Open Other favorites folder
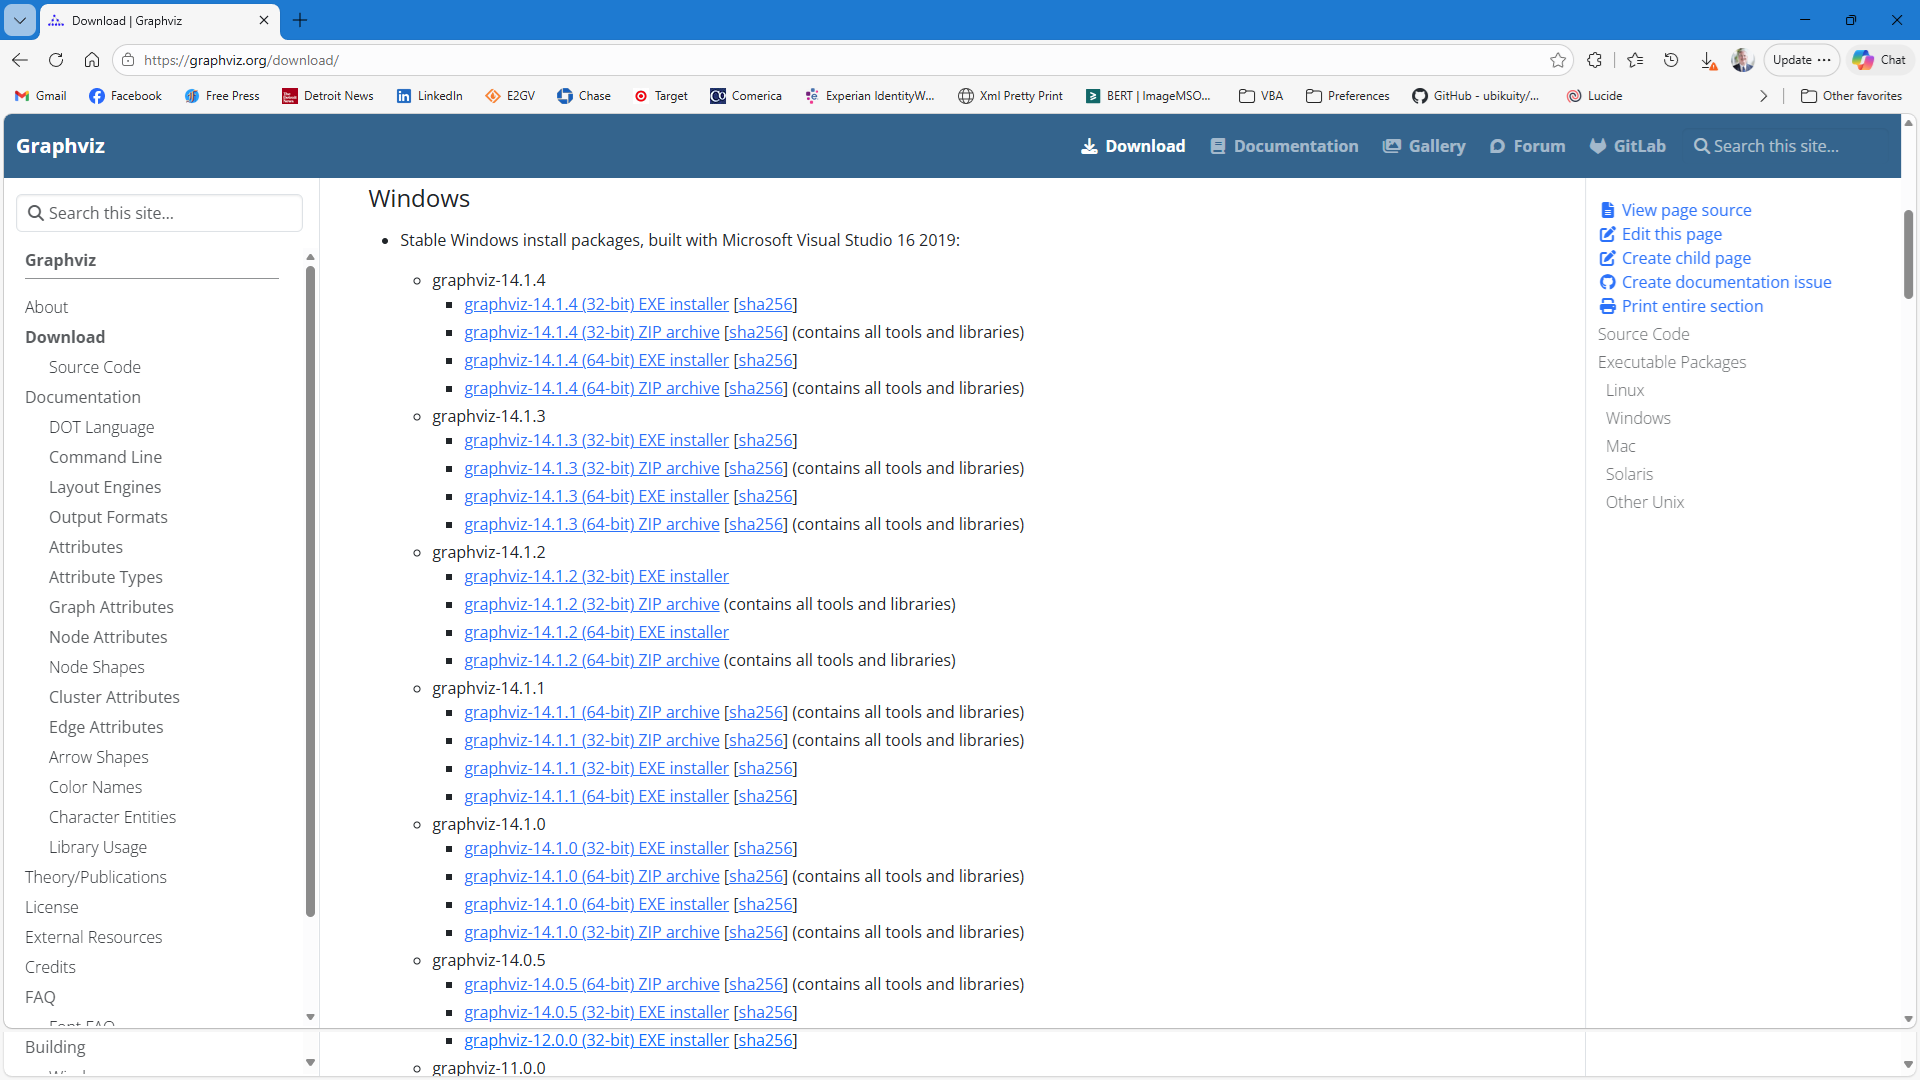 1851,96
